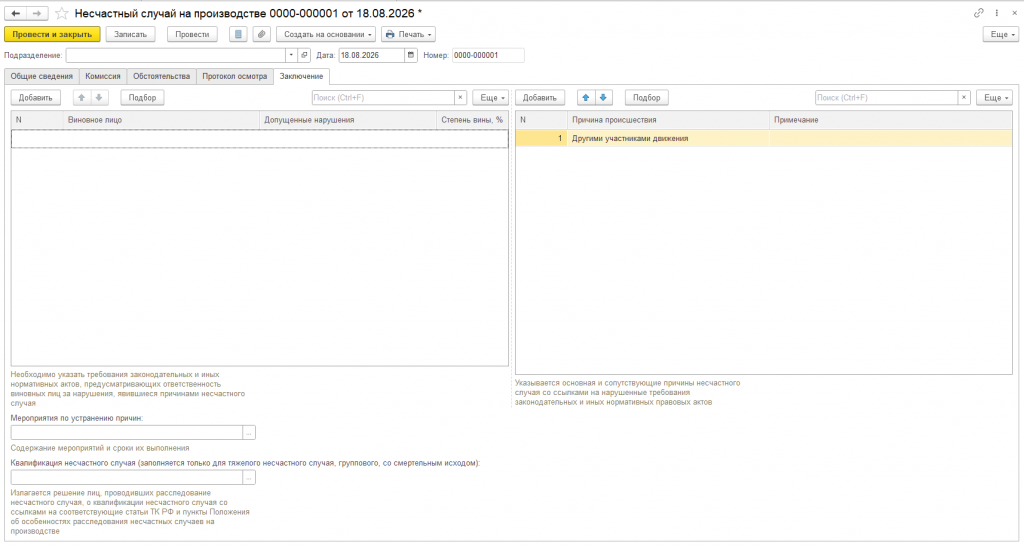Clear the right table search field
The height and width of the screenshot is (548, 1024).
coord(964,97)
